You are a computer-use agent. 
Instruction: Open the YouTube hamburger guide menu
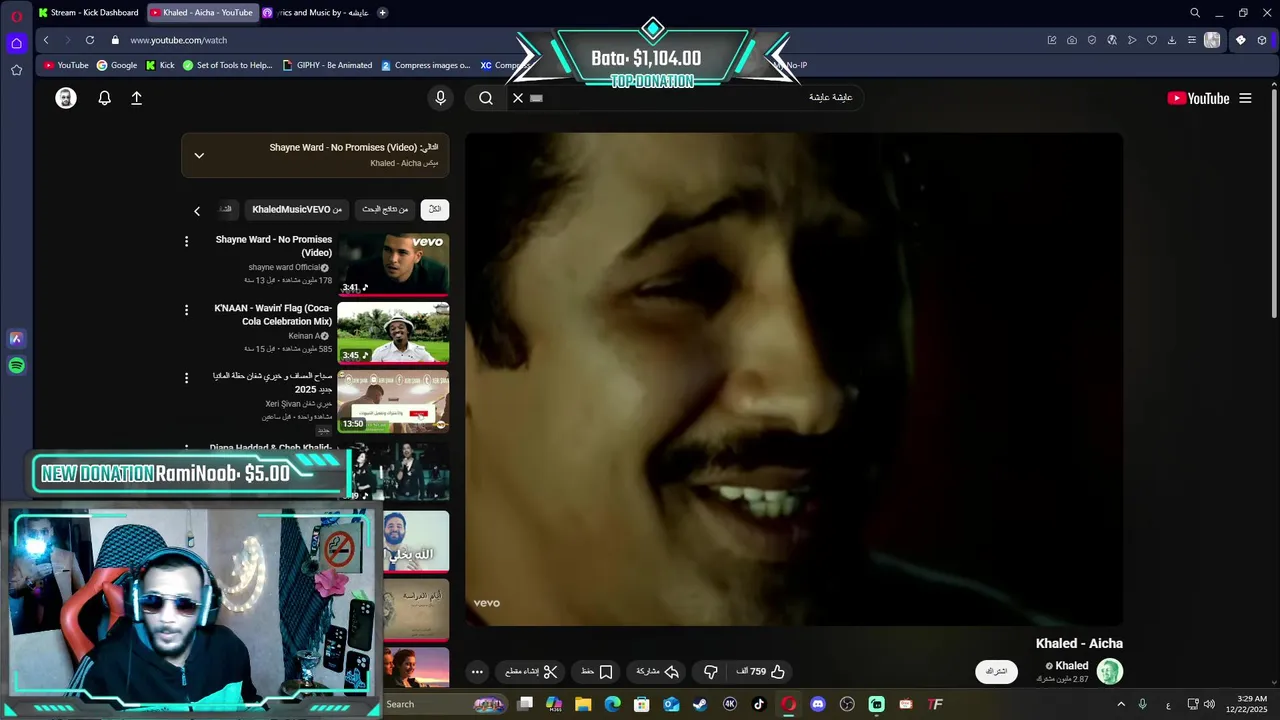coord(1245,98)
